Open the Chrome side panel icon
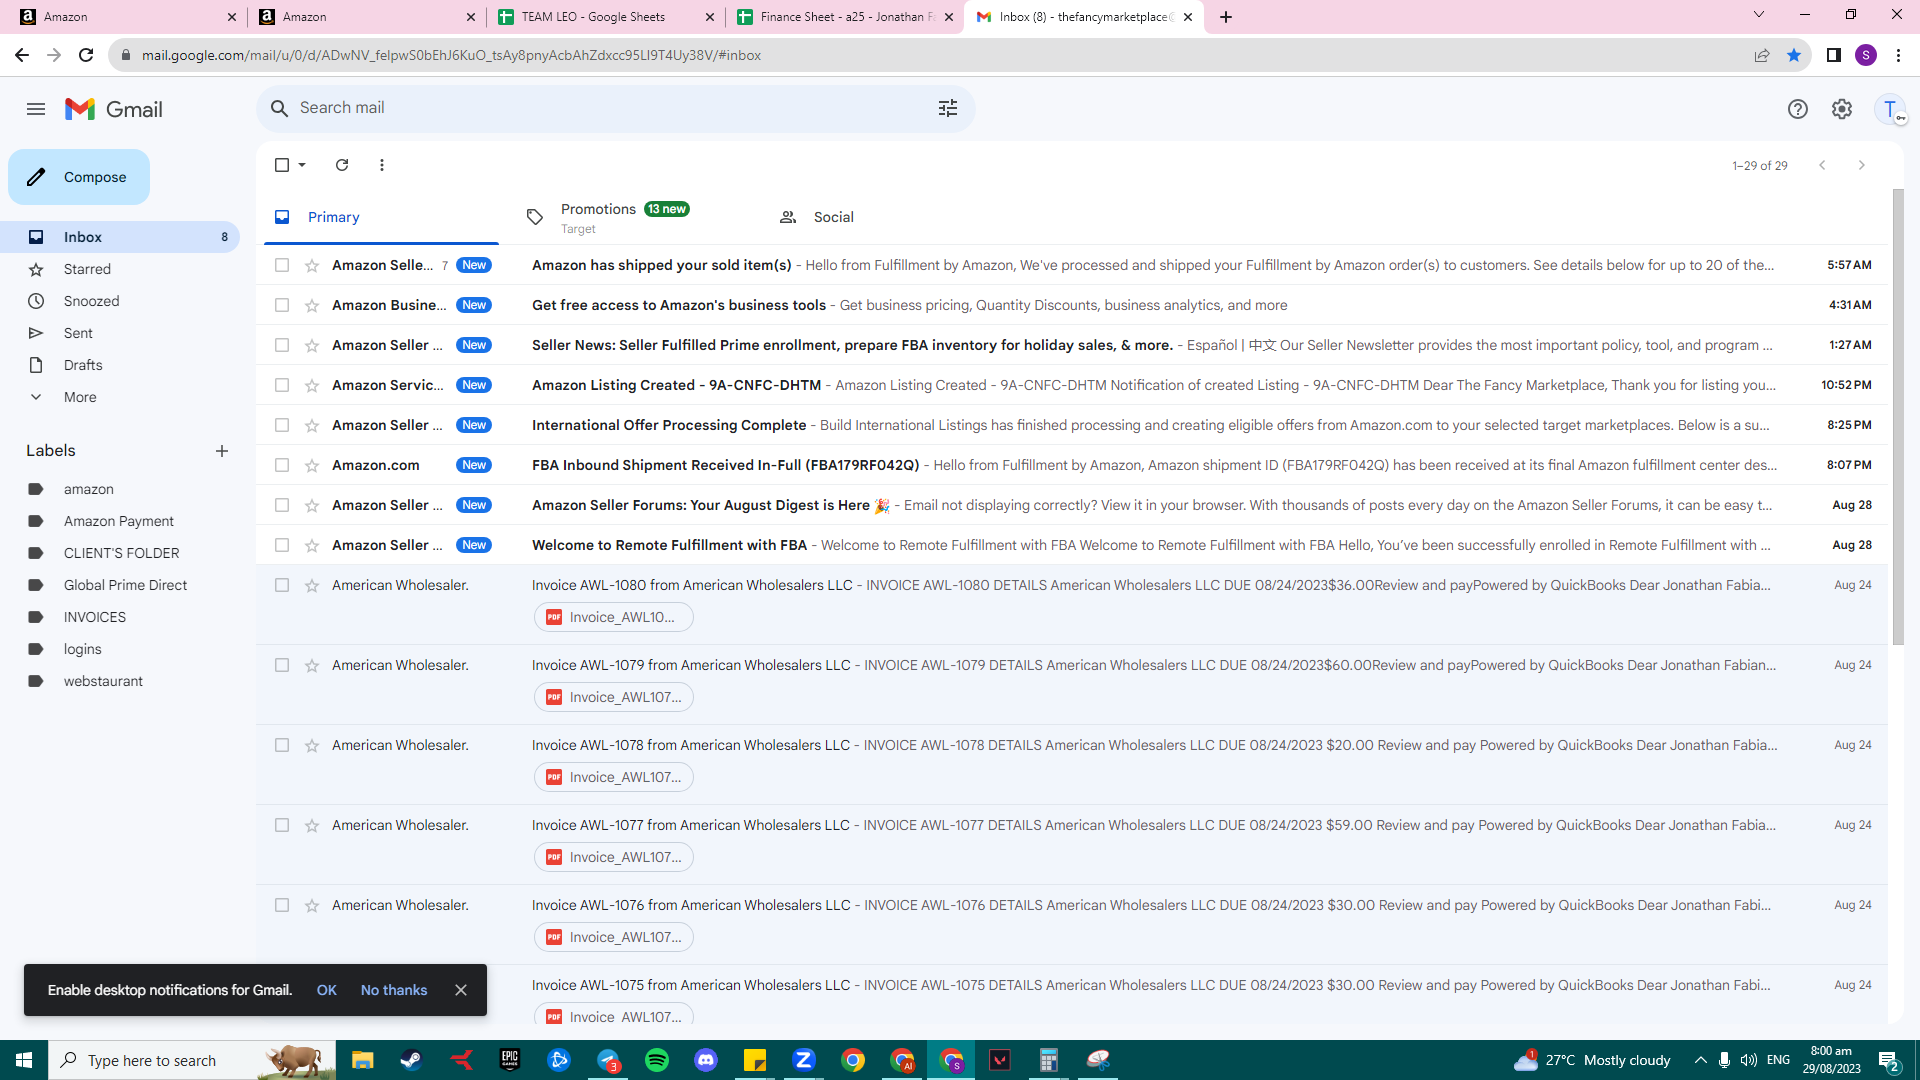 point(1834,55)
